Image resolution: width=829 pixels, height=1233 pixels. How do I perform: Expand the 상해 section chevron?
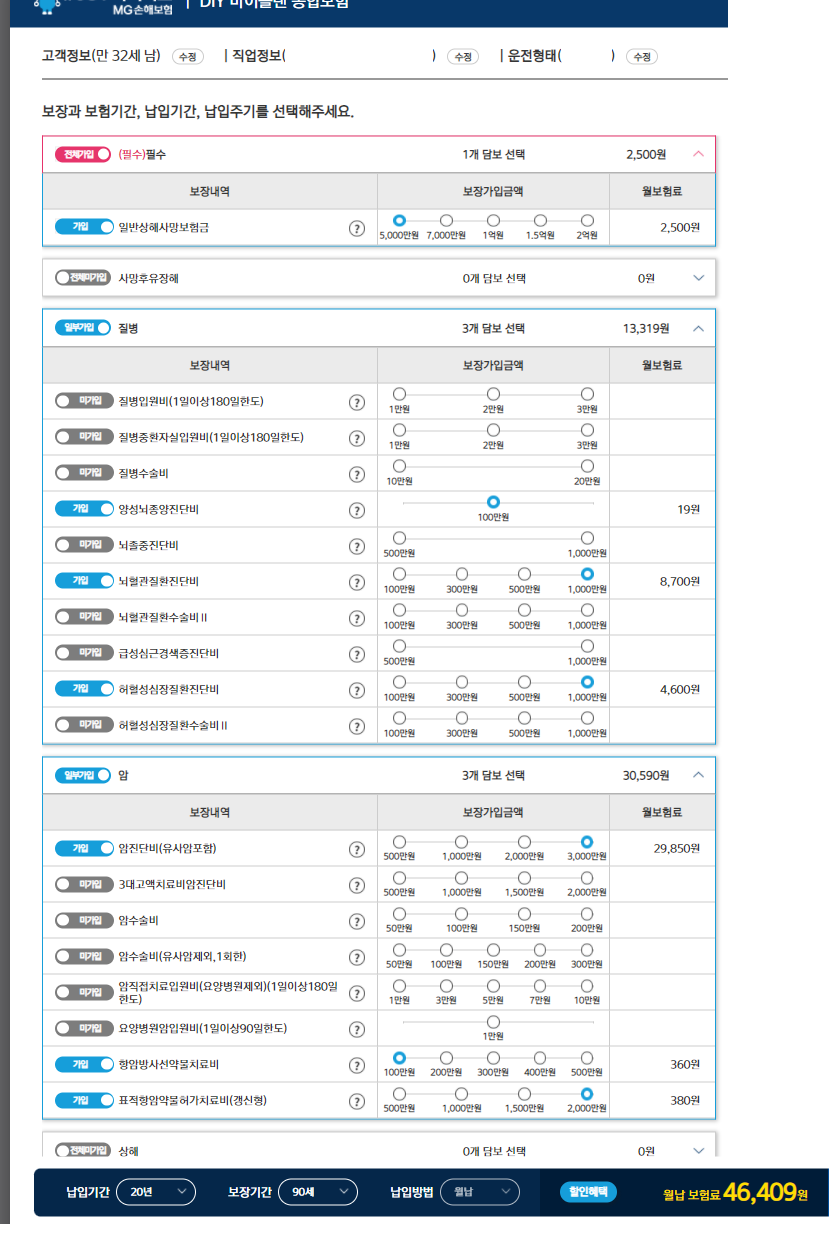coord(698,1151)
